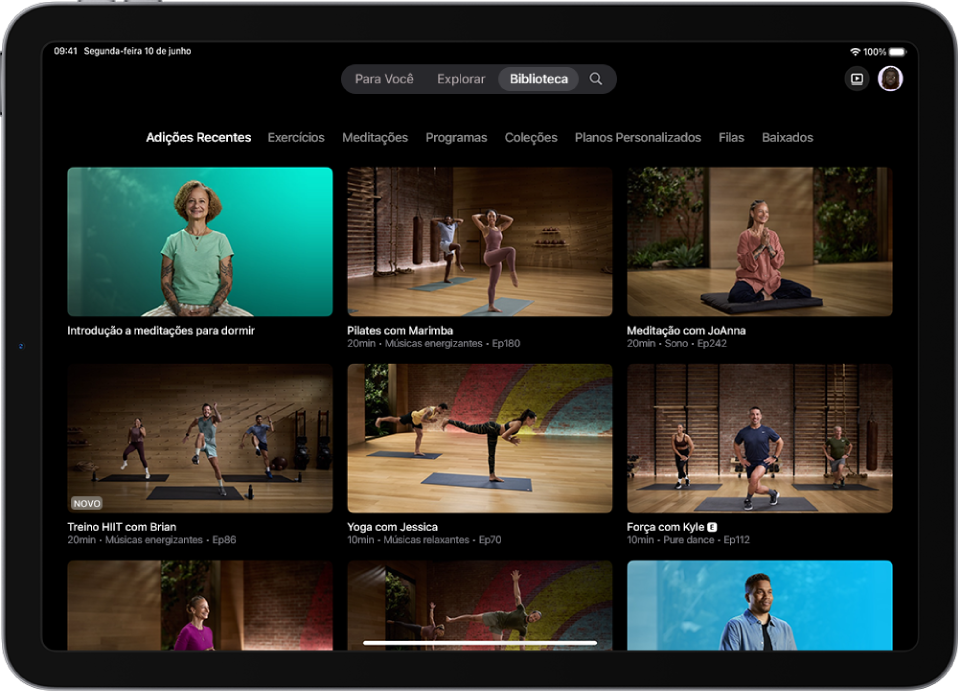
Task: Open the Exercícios category
Action: [x=296, y=137]
